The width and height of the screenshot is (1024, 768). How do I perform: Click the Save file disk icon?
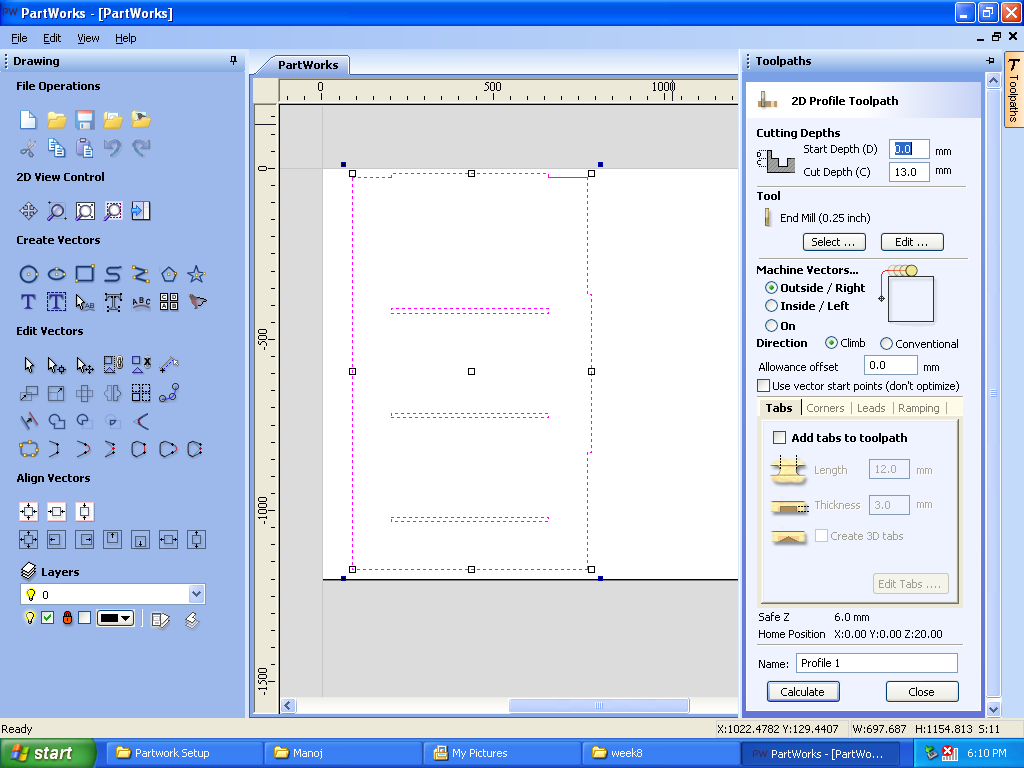pos(84,120)
